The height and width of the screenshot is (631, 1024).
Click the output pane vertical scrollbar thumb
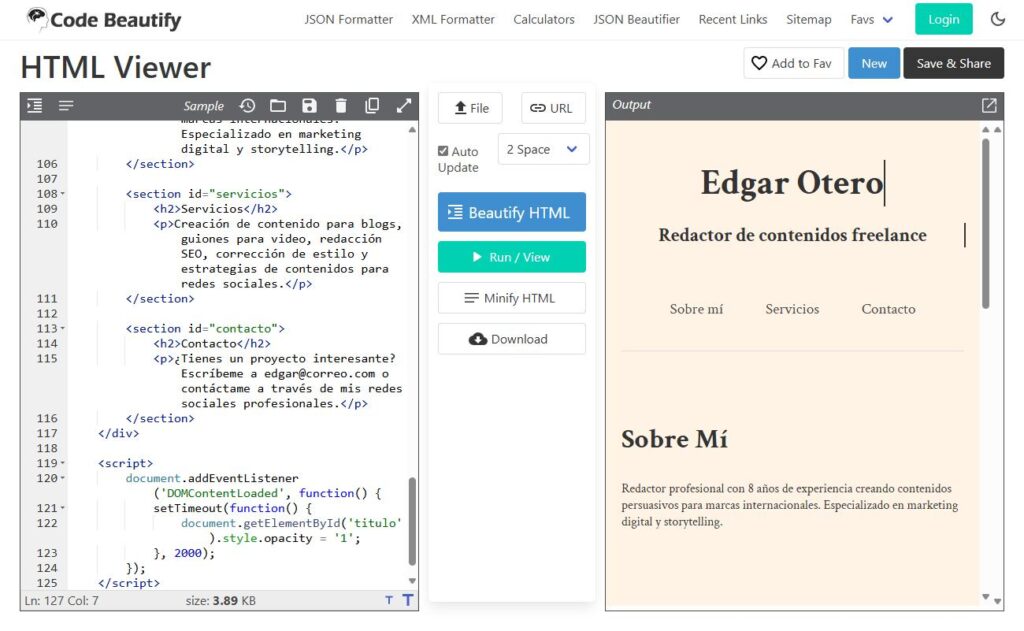(985, 223)
